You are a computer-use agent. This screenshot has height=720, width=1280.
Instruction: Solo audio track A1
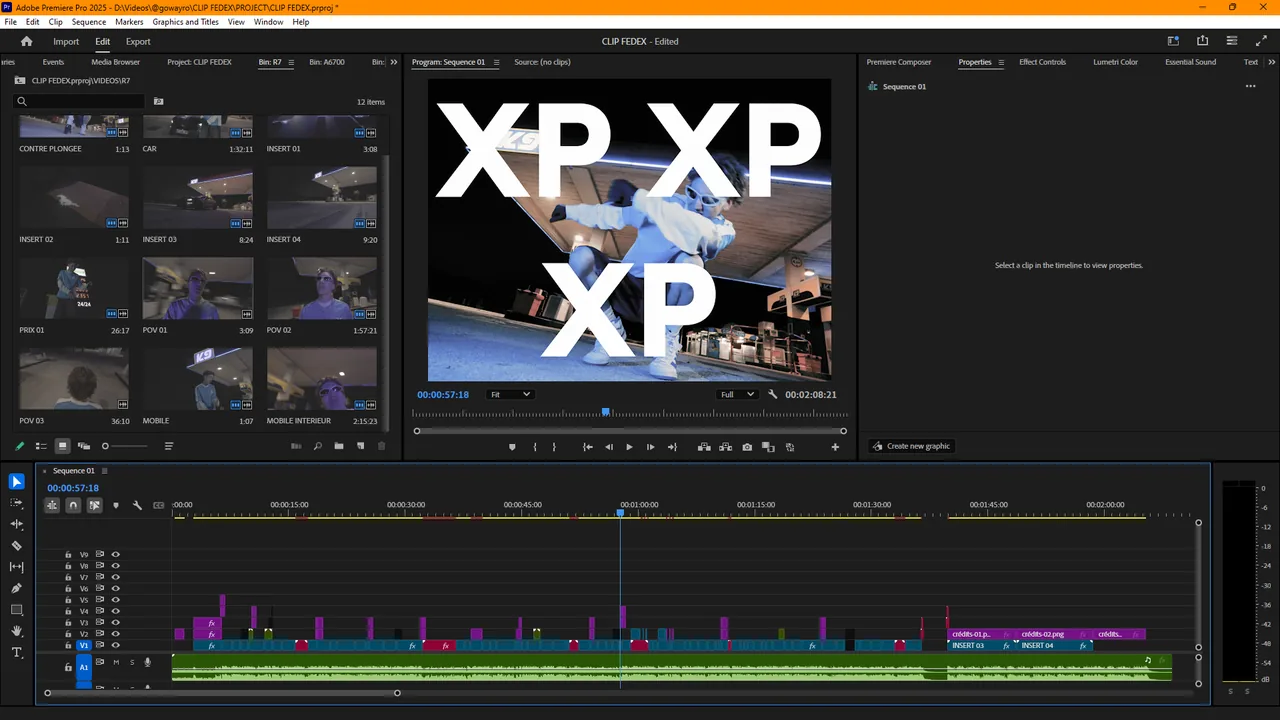pyautogui.click(x=131, y=662)
